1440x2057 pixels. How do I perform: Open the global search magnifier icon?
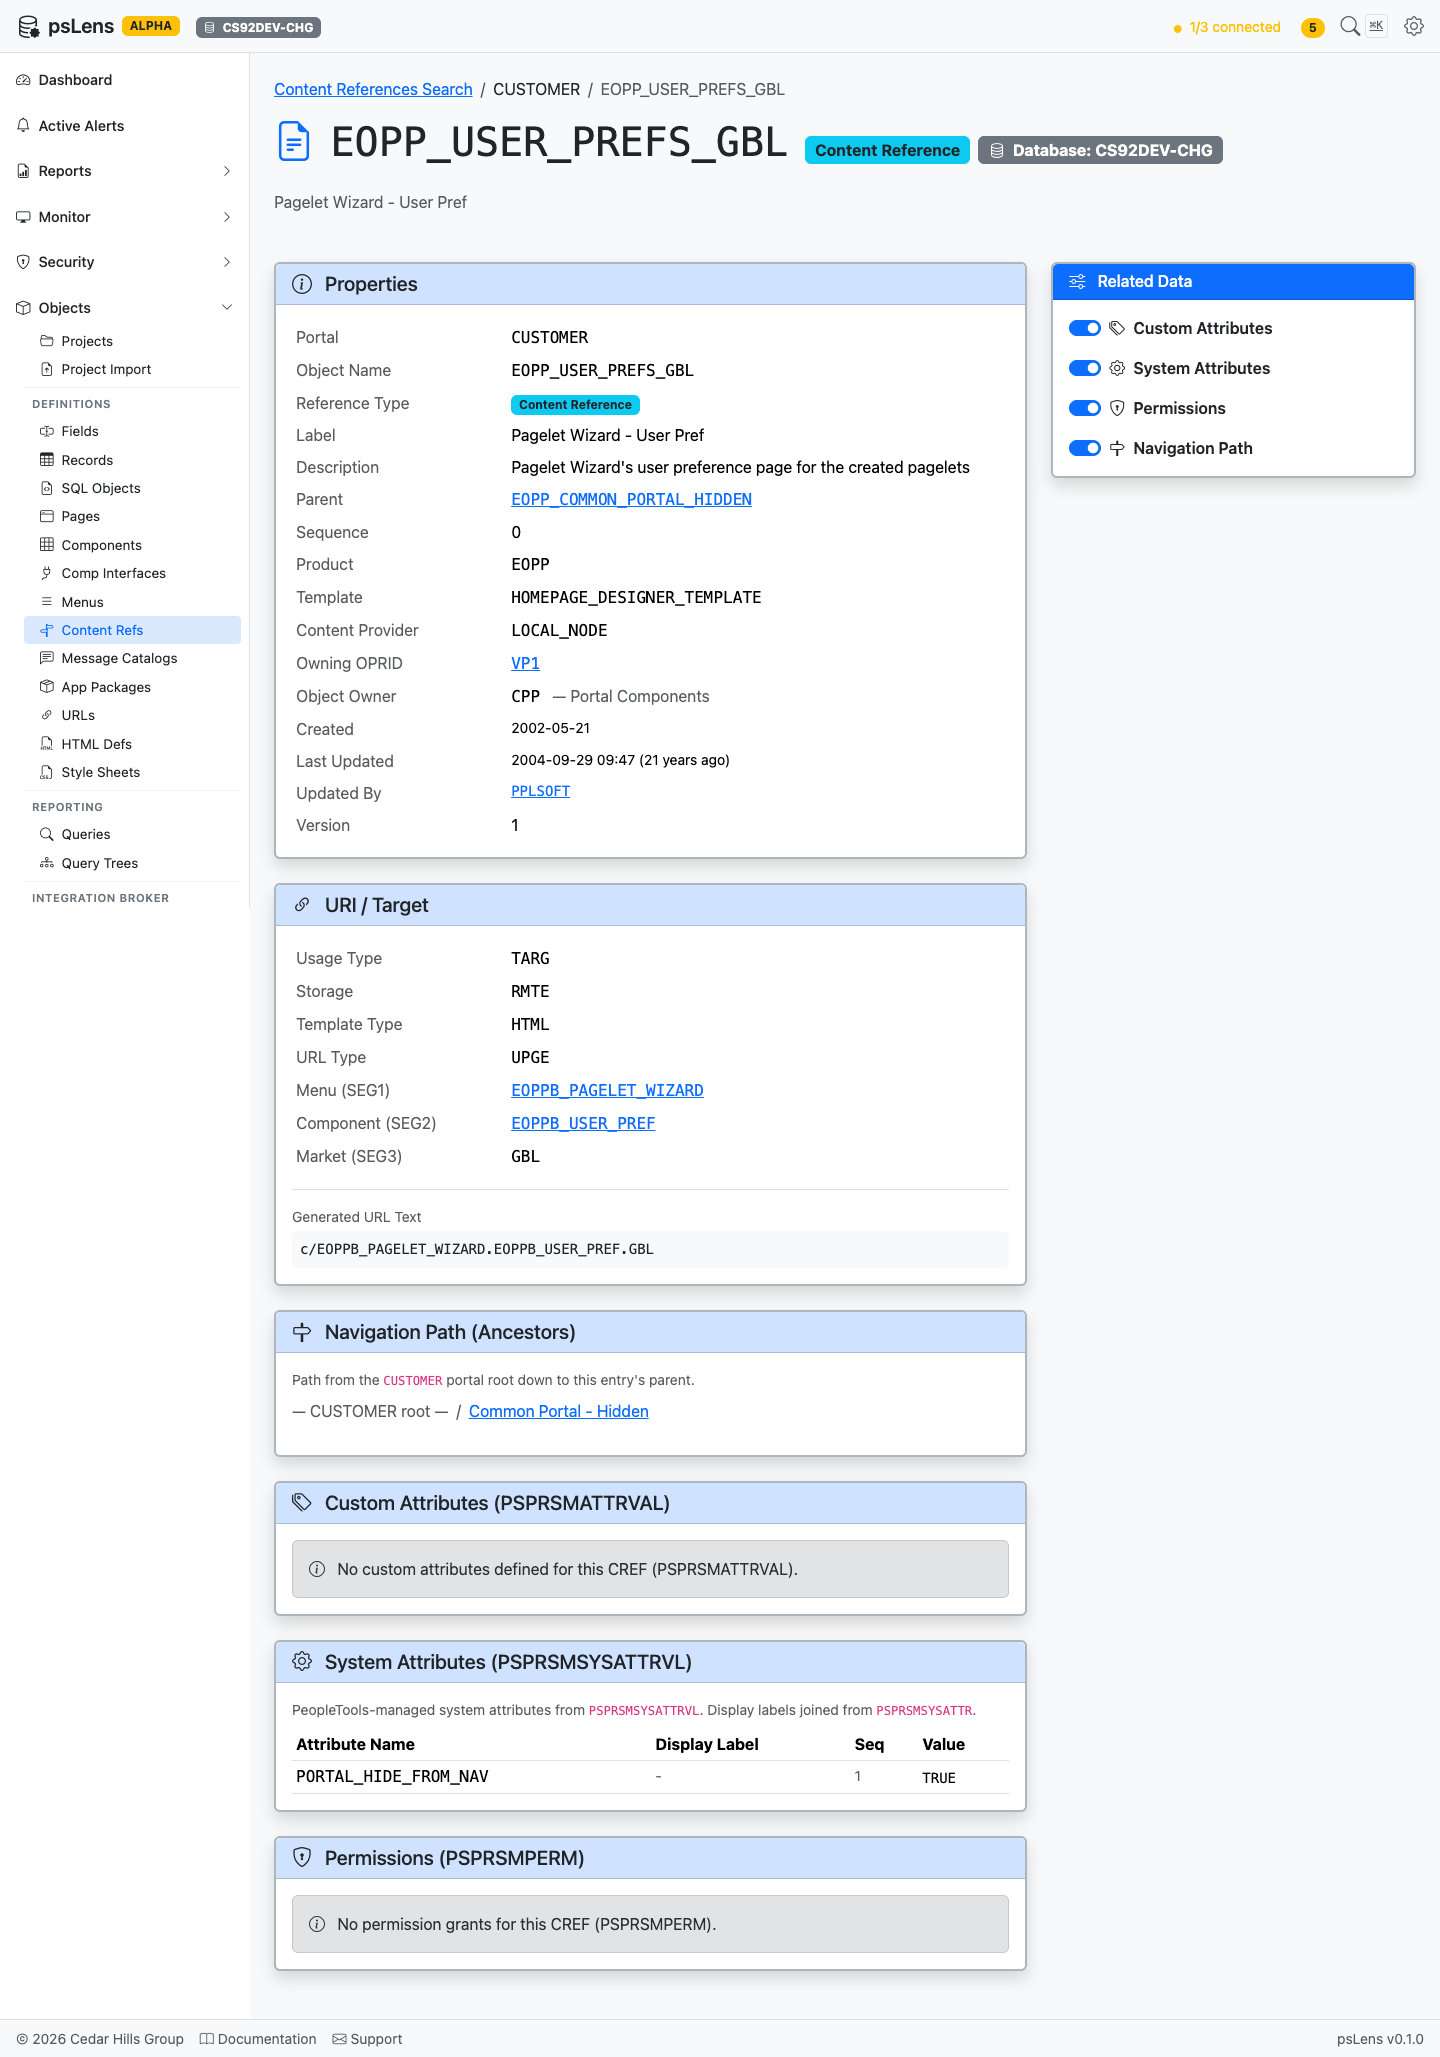pyautogui.click(x=1350, y=26)
